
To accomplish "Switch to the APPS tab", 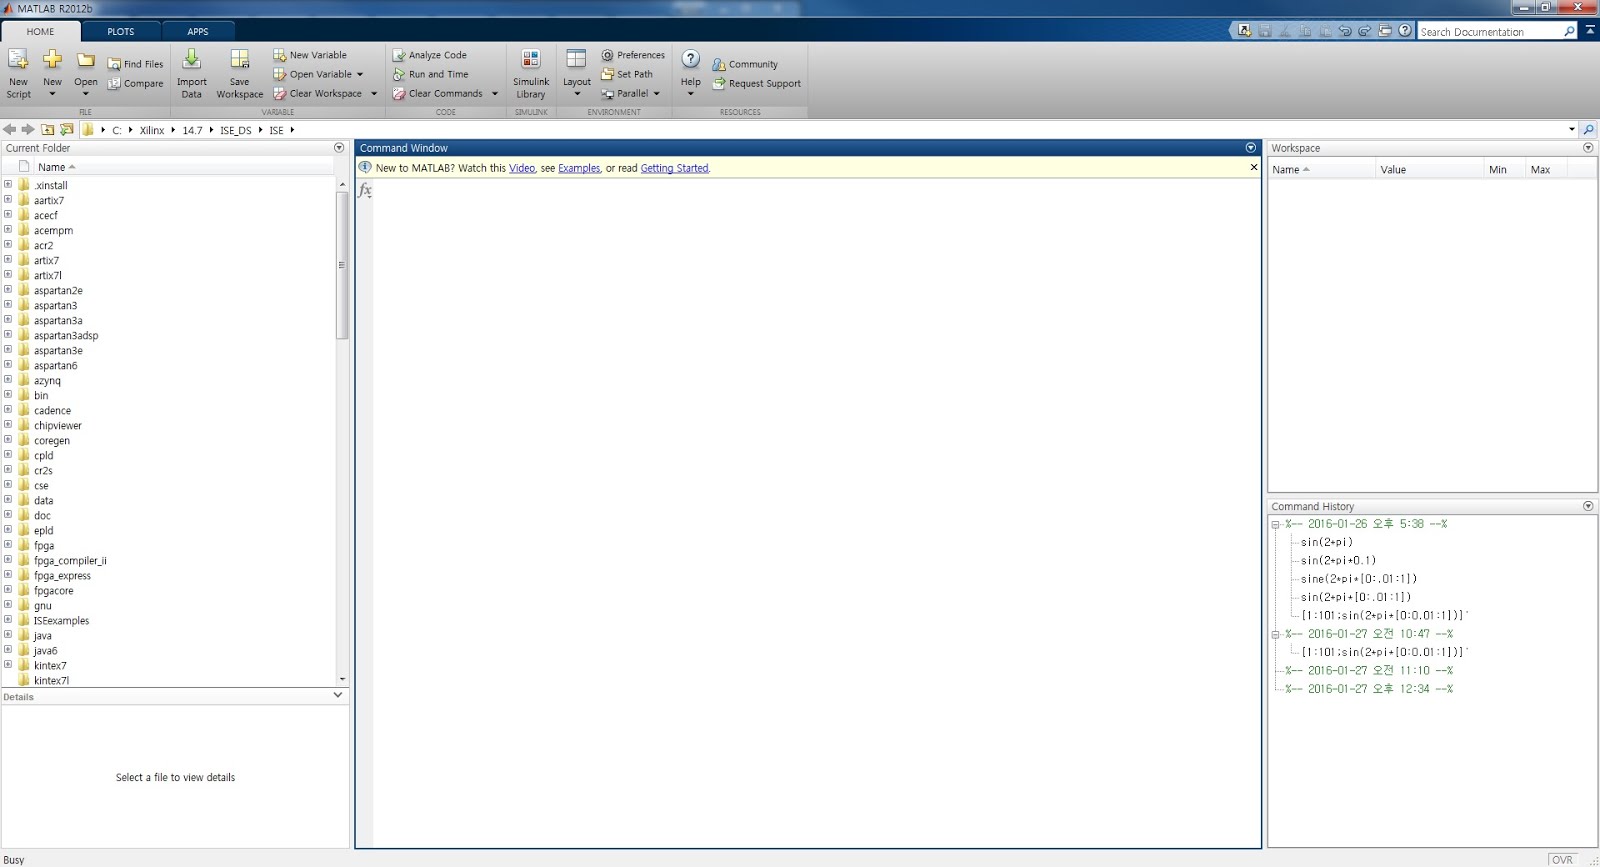I will (198, 32).
